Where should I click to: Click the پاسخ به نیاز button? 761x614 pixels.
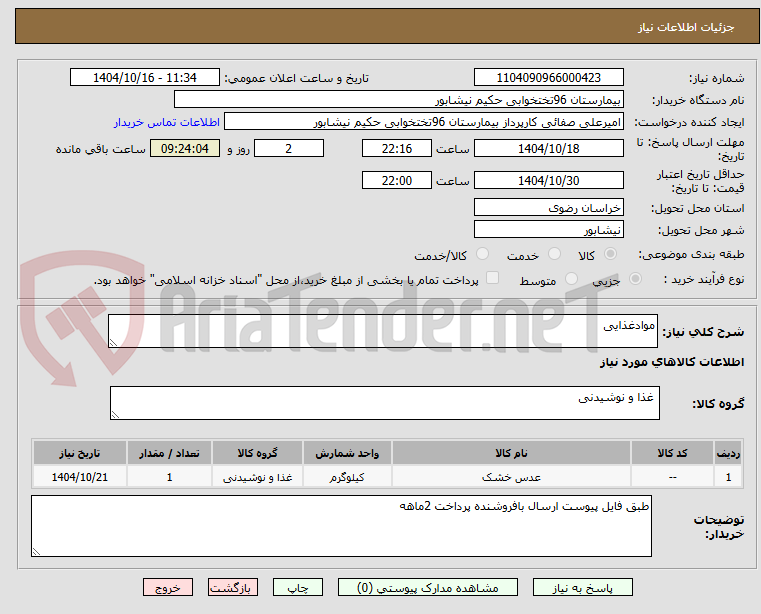click(582, 587)
